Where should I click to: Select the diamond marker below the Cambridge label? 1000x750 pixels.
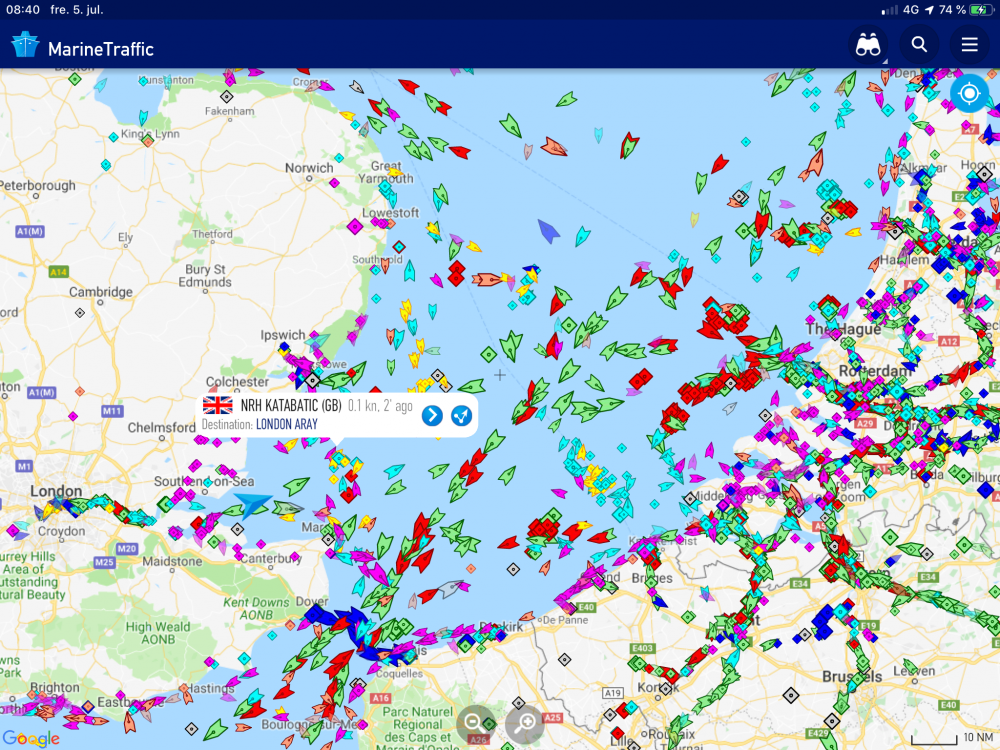80,312
